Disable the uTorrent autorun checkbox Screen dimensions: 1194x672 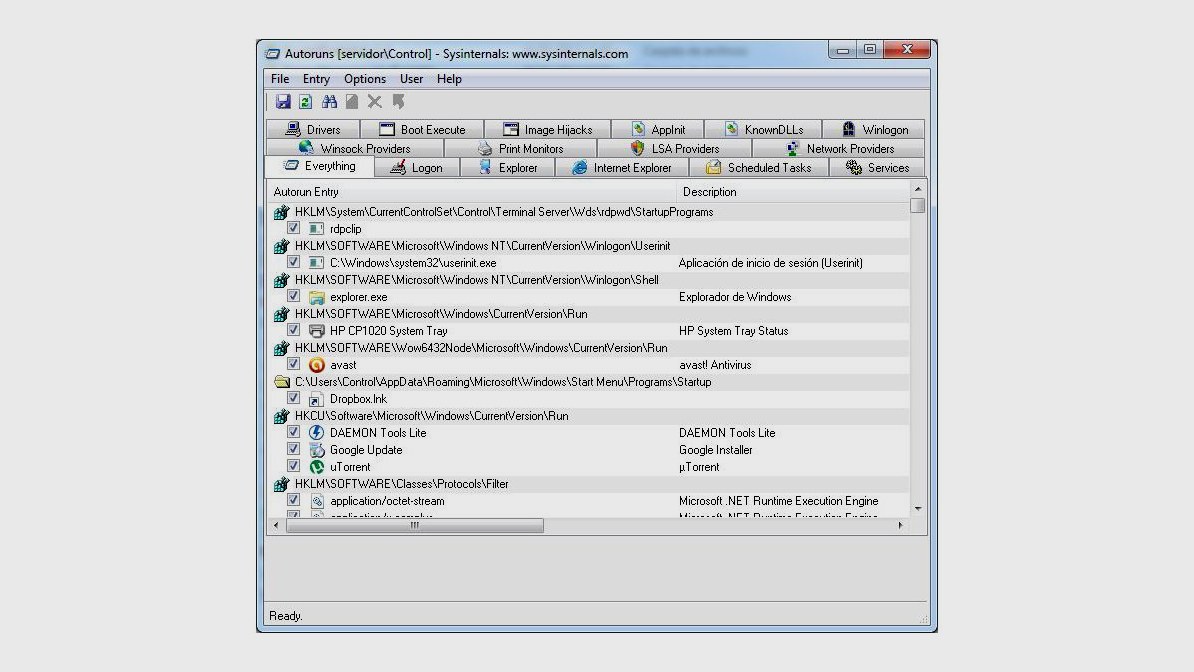293,466
